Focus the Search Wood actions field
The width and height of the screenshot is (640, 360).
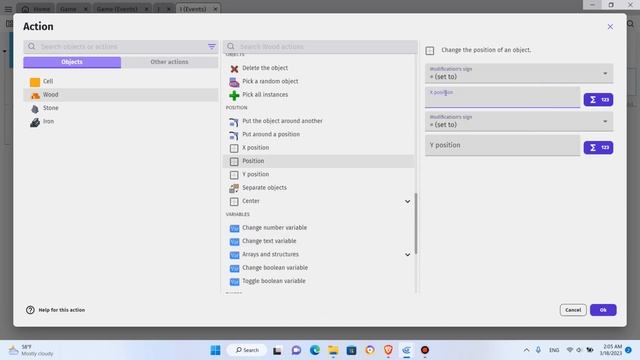tap(320, 47)
